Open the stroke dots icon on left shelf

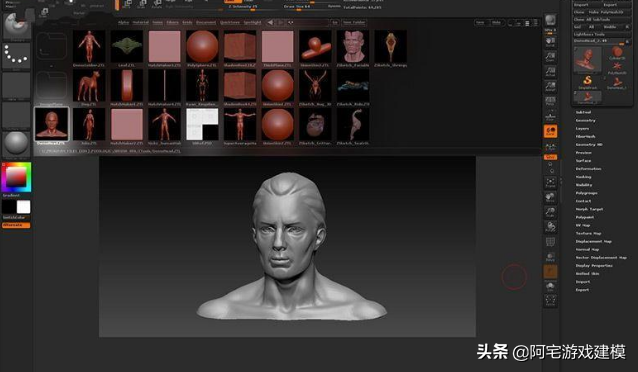[16, 56]
